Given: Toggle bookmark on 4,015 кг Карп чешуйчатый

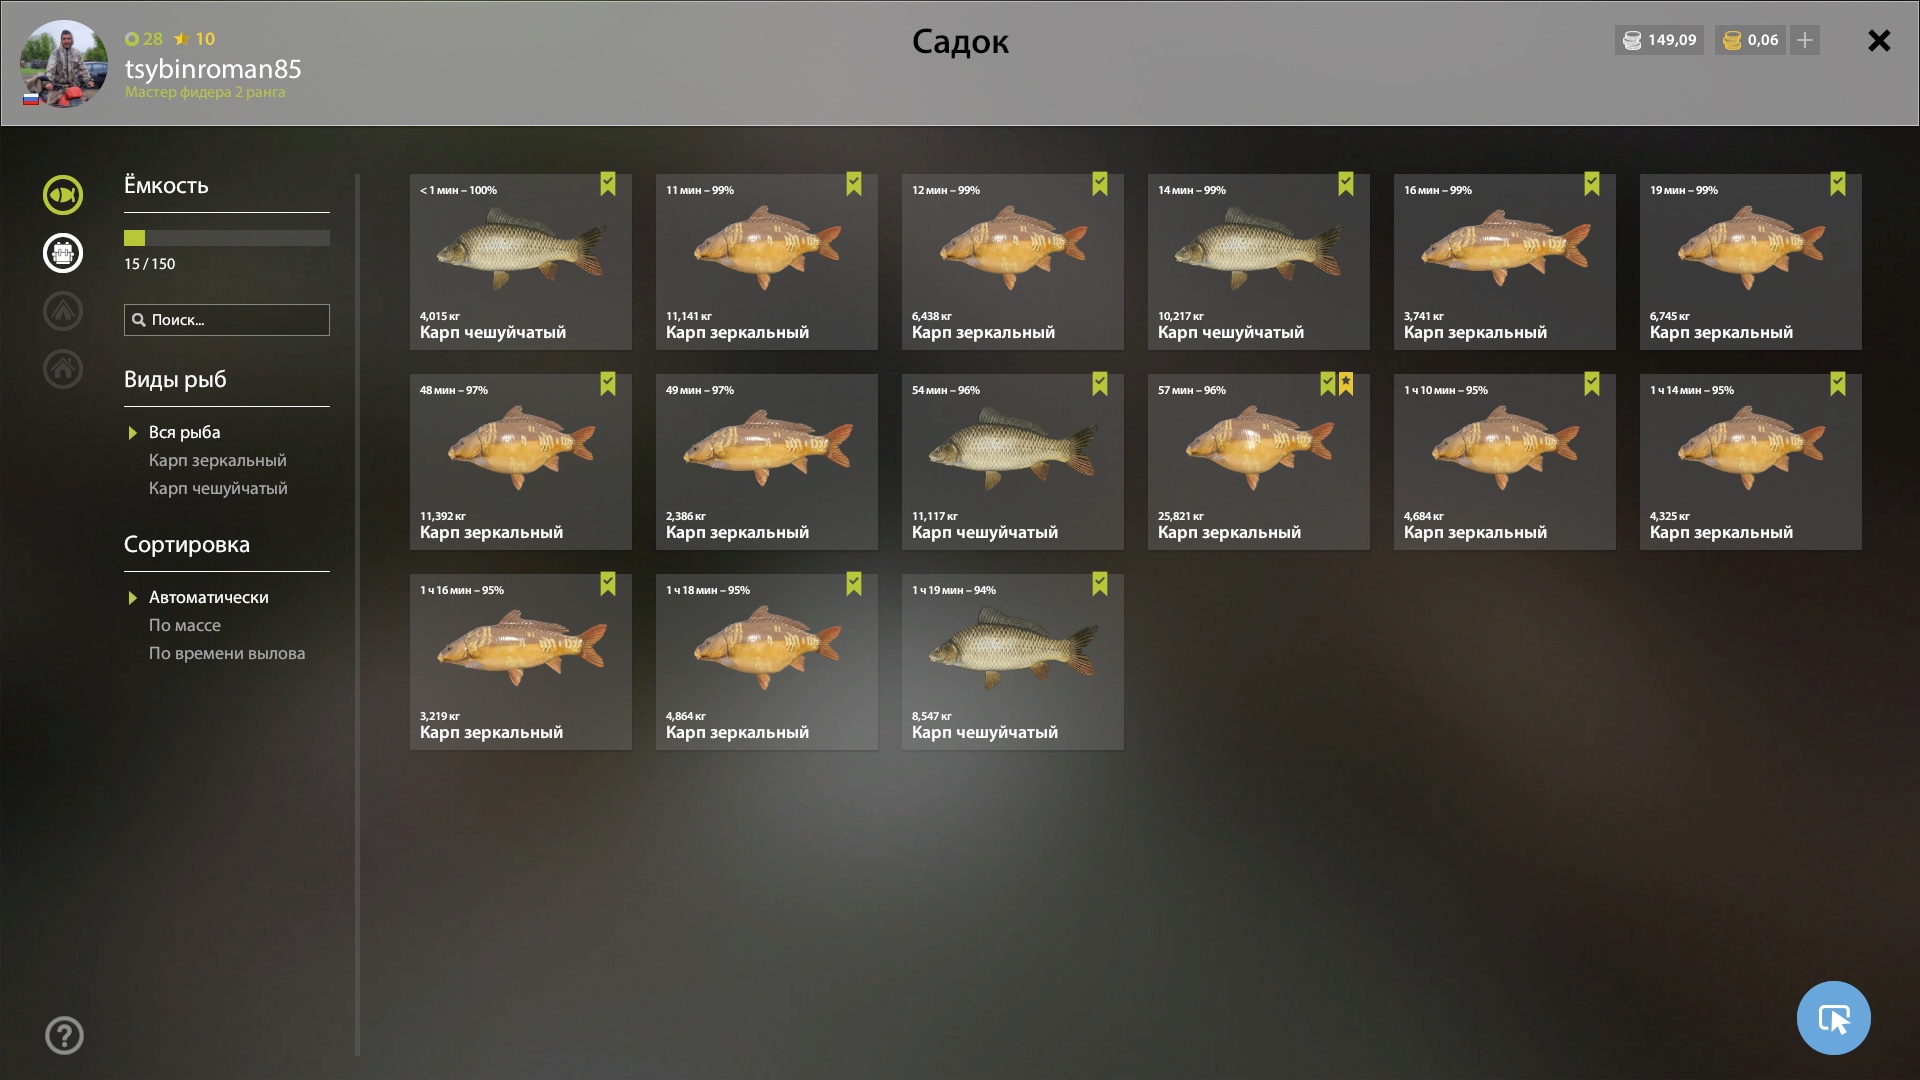Looking at the screenshot, I should [x=608, y=184].
